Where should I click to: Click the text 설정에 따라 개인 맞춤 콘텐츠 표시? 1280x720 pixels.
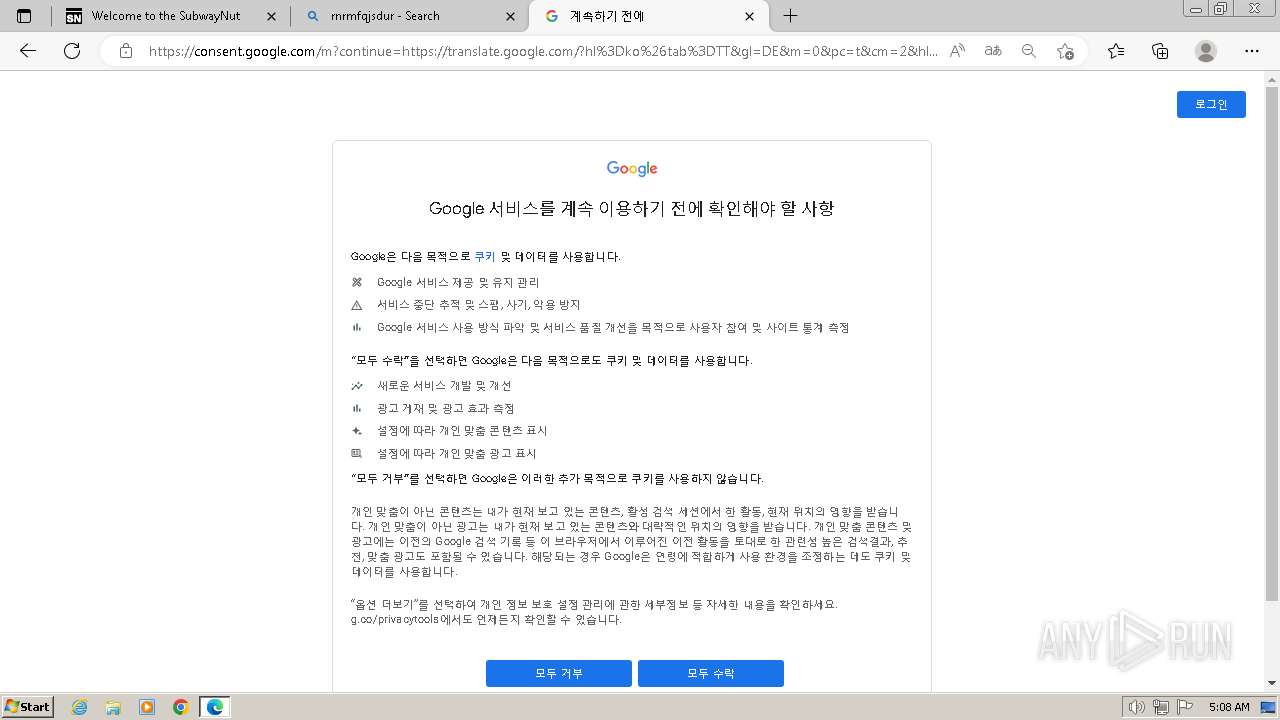(462, 431)
